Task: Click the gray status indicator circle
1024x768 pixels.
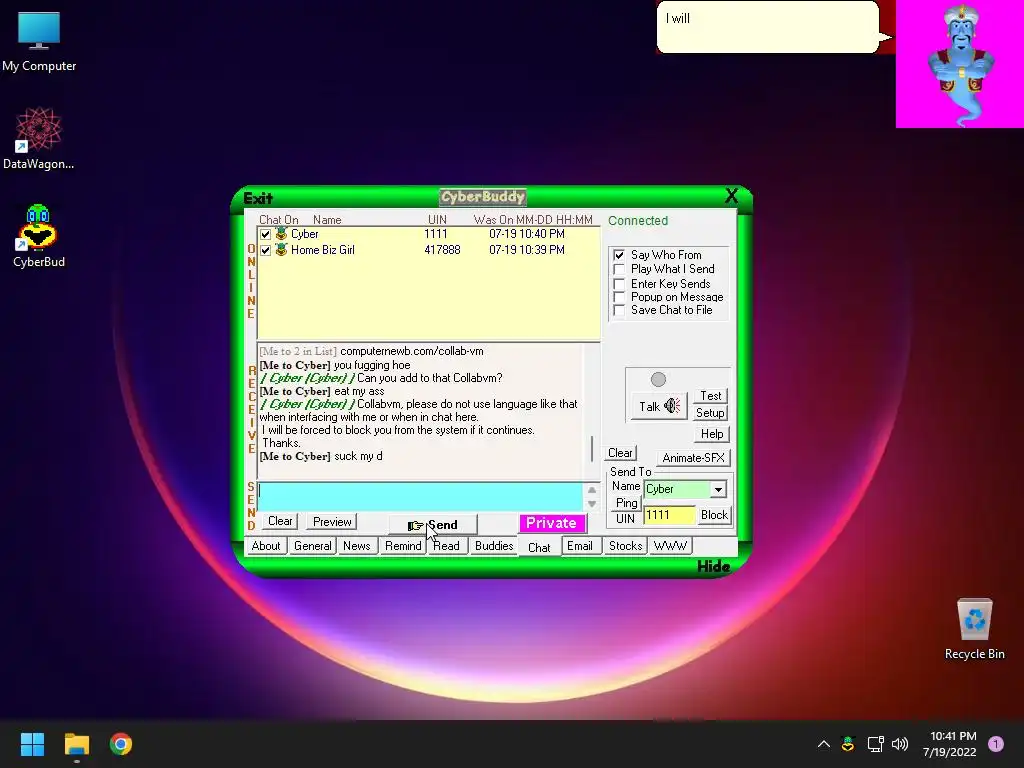Action: (x=658, y=379)
